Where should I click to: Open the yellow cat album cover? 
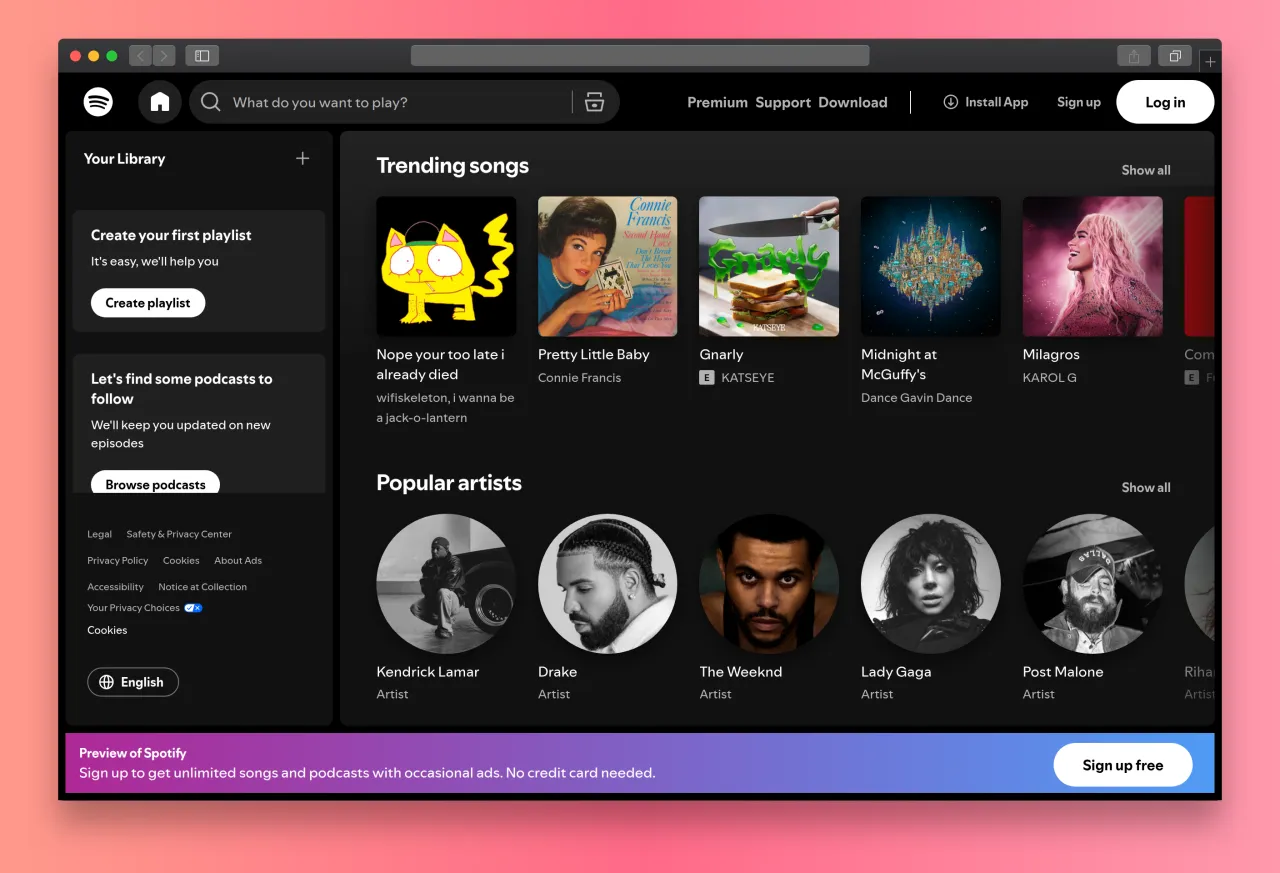click(x=446, y=266)
